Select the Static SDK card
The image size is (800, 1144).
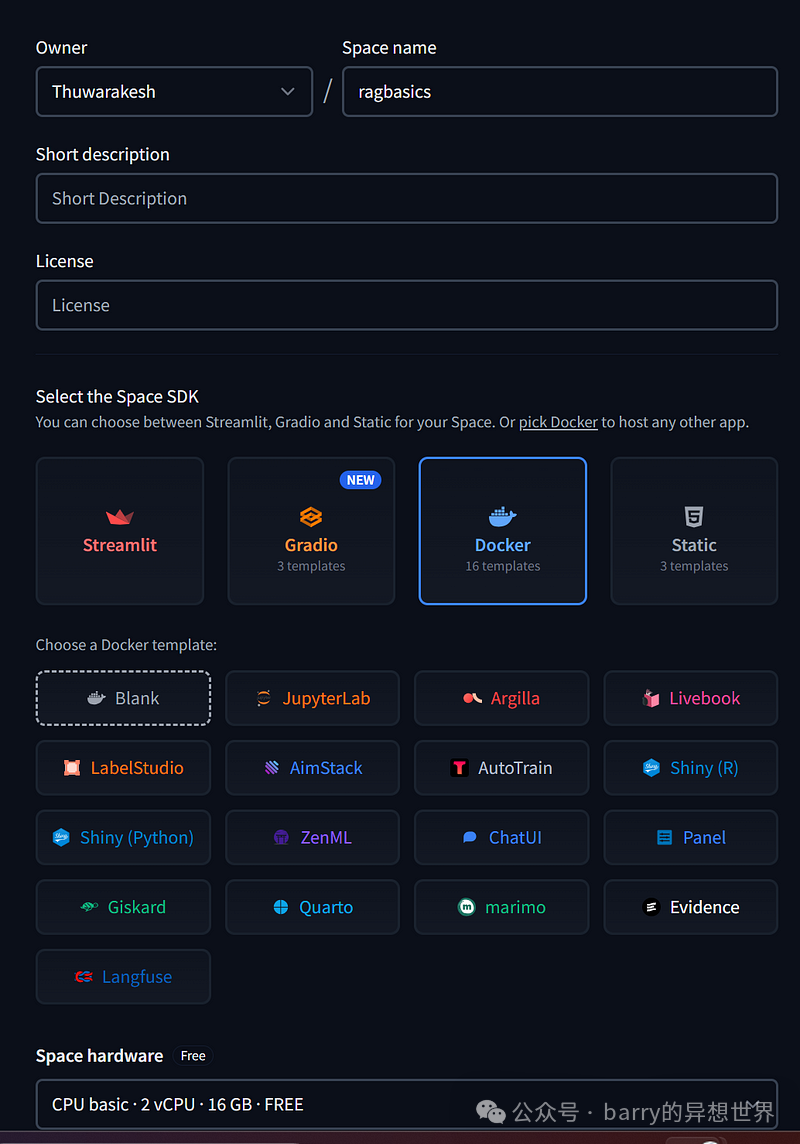coord(694,531)
